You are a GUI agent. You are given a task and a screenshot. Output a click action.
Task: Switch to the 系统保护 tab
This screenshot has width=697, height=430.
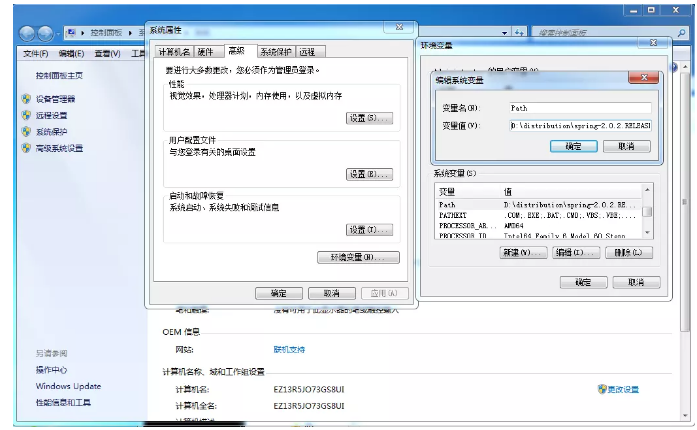275,52
